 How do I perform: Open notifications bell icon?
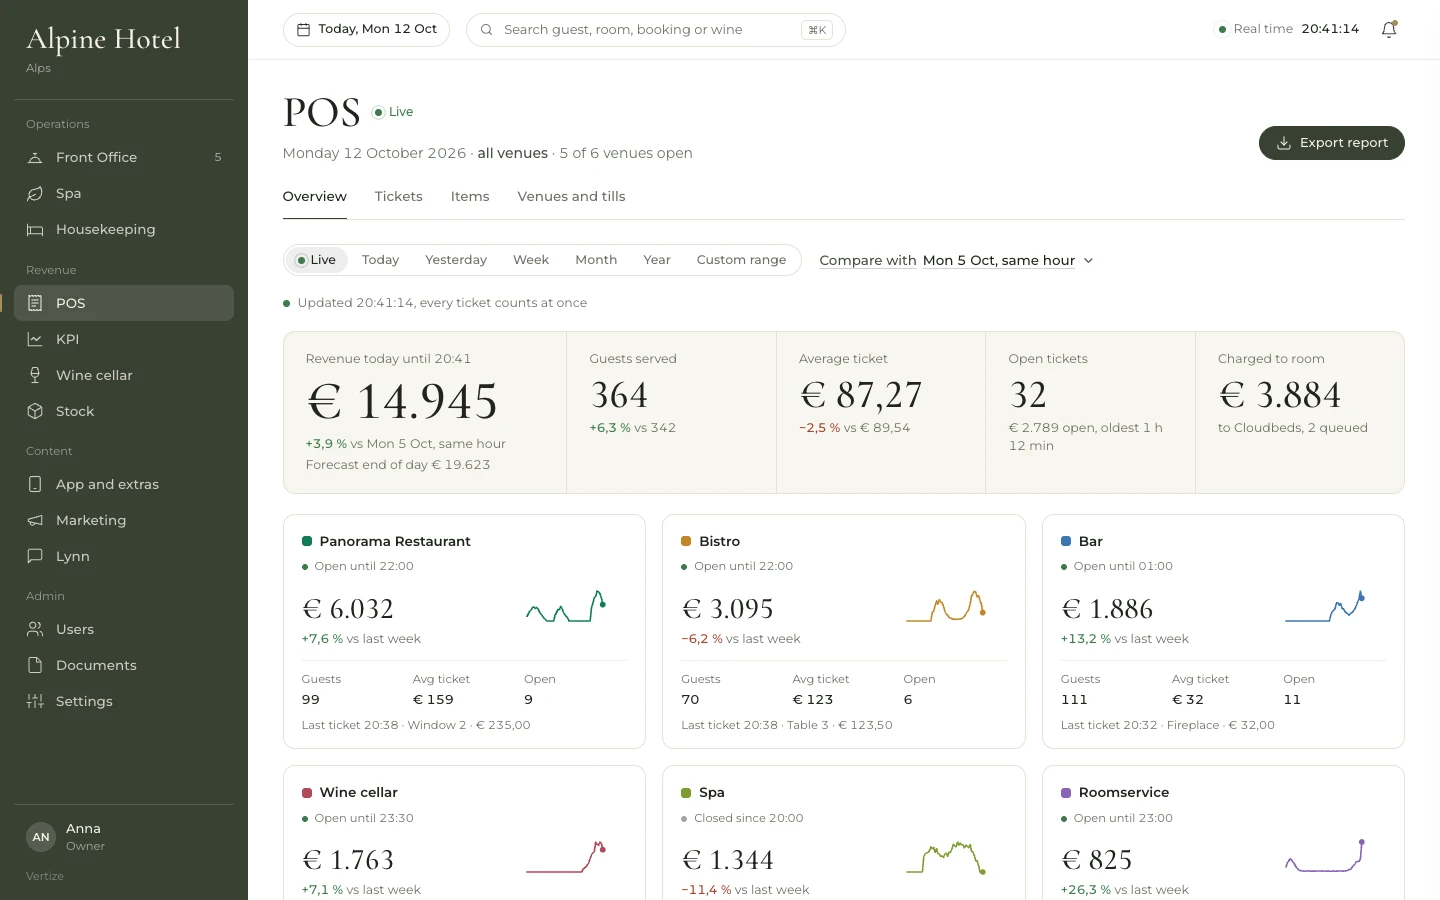pos(1389,29)
